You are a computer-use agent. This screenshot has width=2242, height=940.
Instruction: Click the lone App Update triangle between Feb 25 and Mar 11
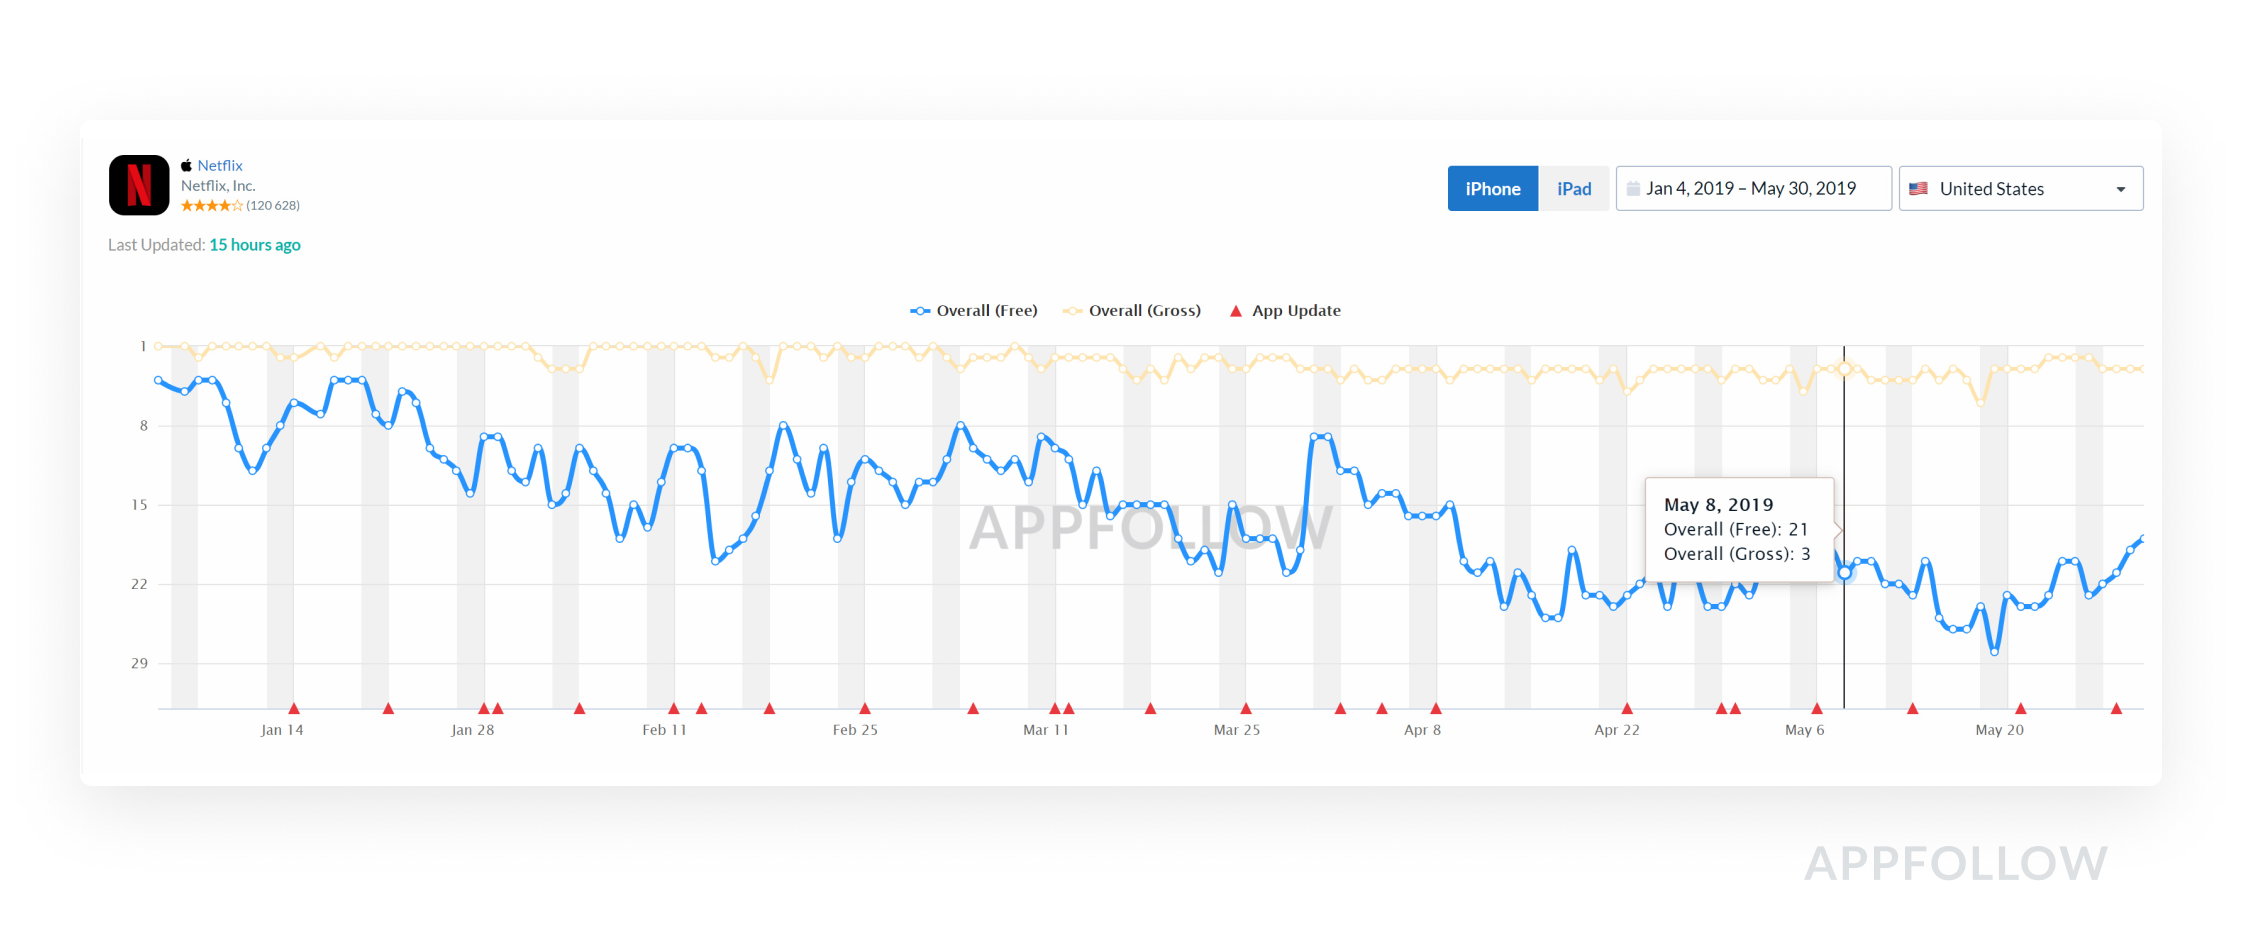tap(973, 708)
